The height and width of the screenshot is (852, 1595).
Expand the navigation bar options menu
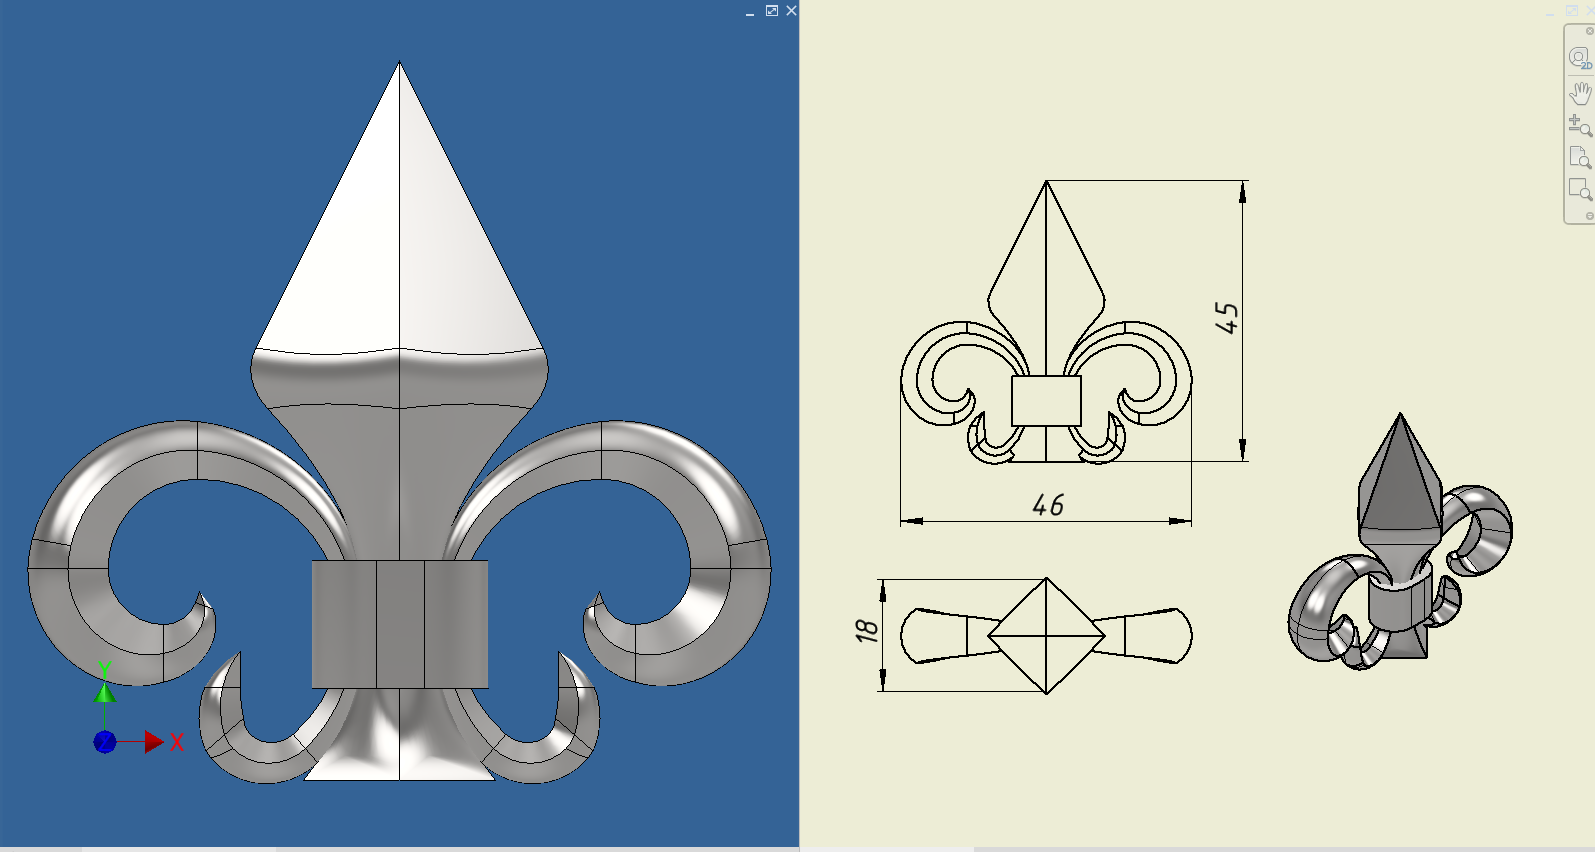(x=1589, y=216)
